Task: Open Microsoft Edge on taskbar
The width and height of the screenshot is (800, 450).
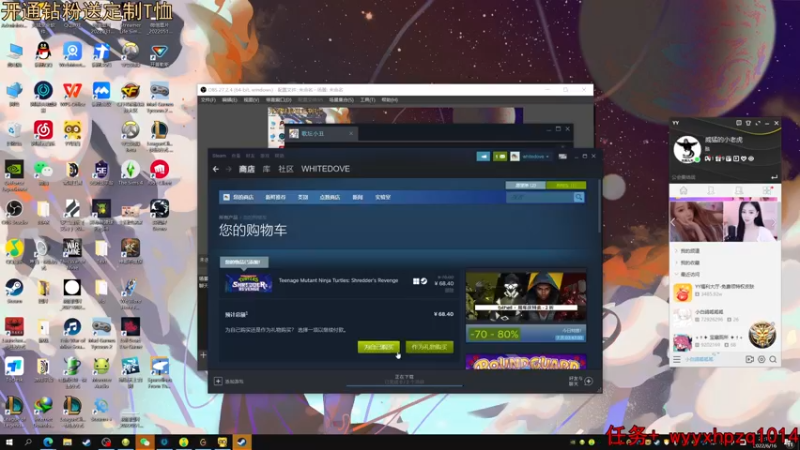Action: [48, 442]
